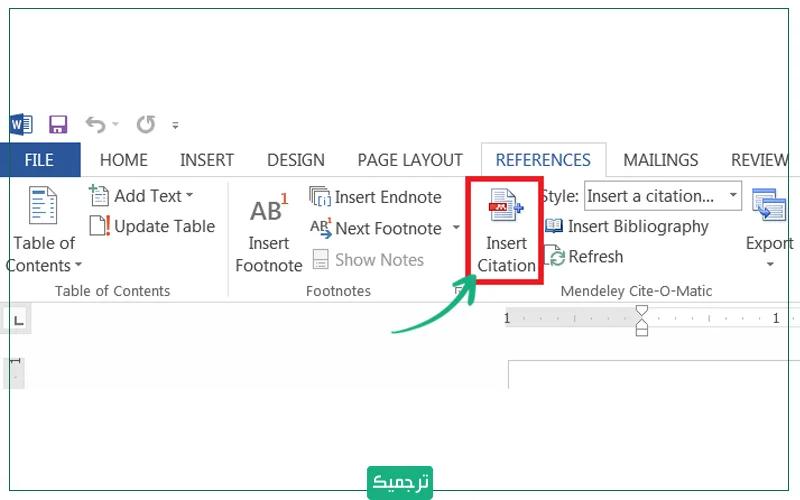
Task: Expand the Add Text dropdown
Action: tap(141, 196)
